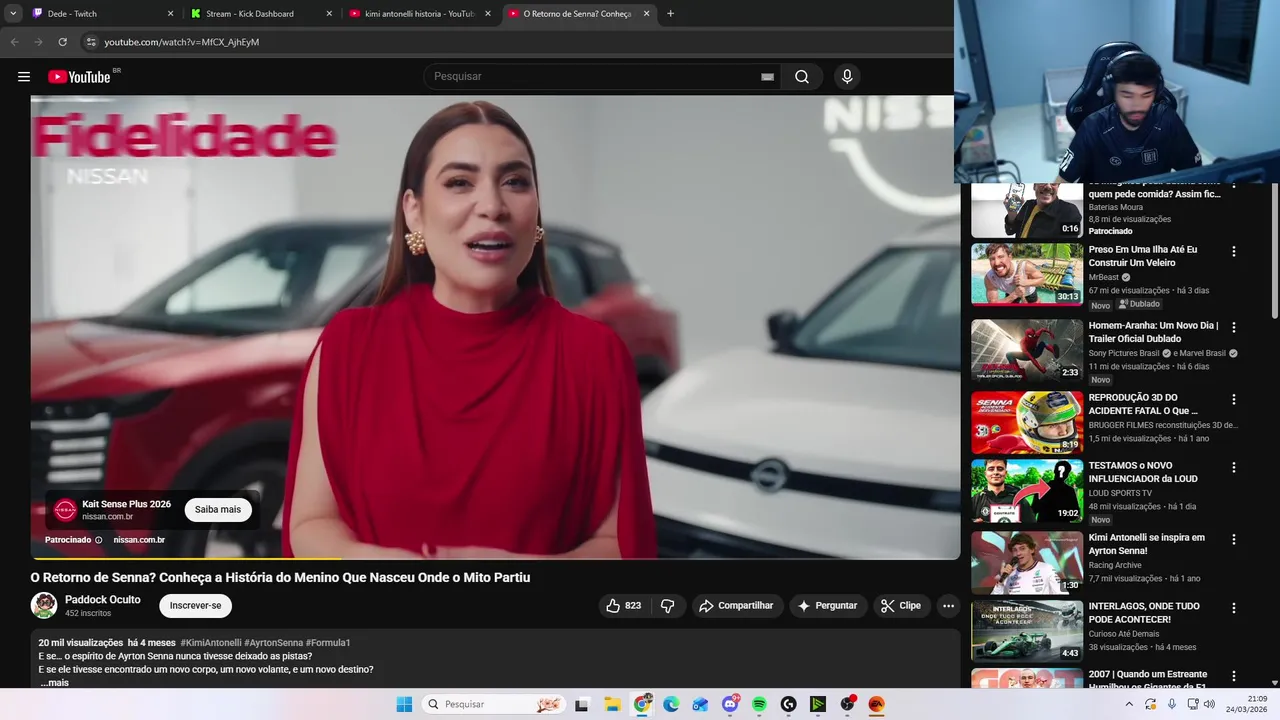Open options for TESTAMOS o NOVO INFLUENCIADOR video
Viewport: 1280px width, 720px height.
(x=1234, y=467)
